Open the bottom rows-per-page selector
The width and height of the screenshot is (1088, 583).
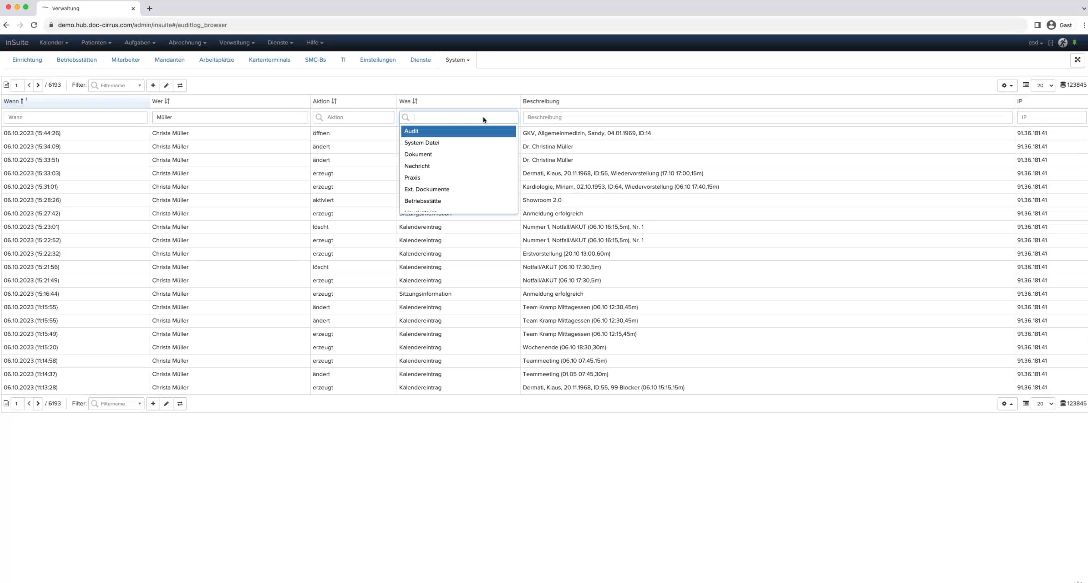click(x=1044, y=403)
